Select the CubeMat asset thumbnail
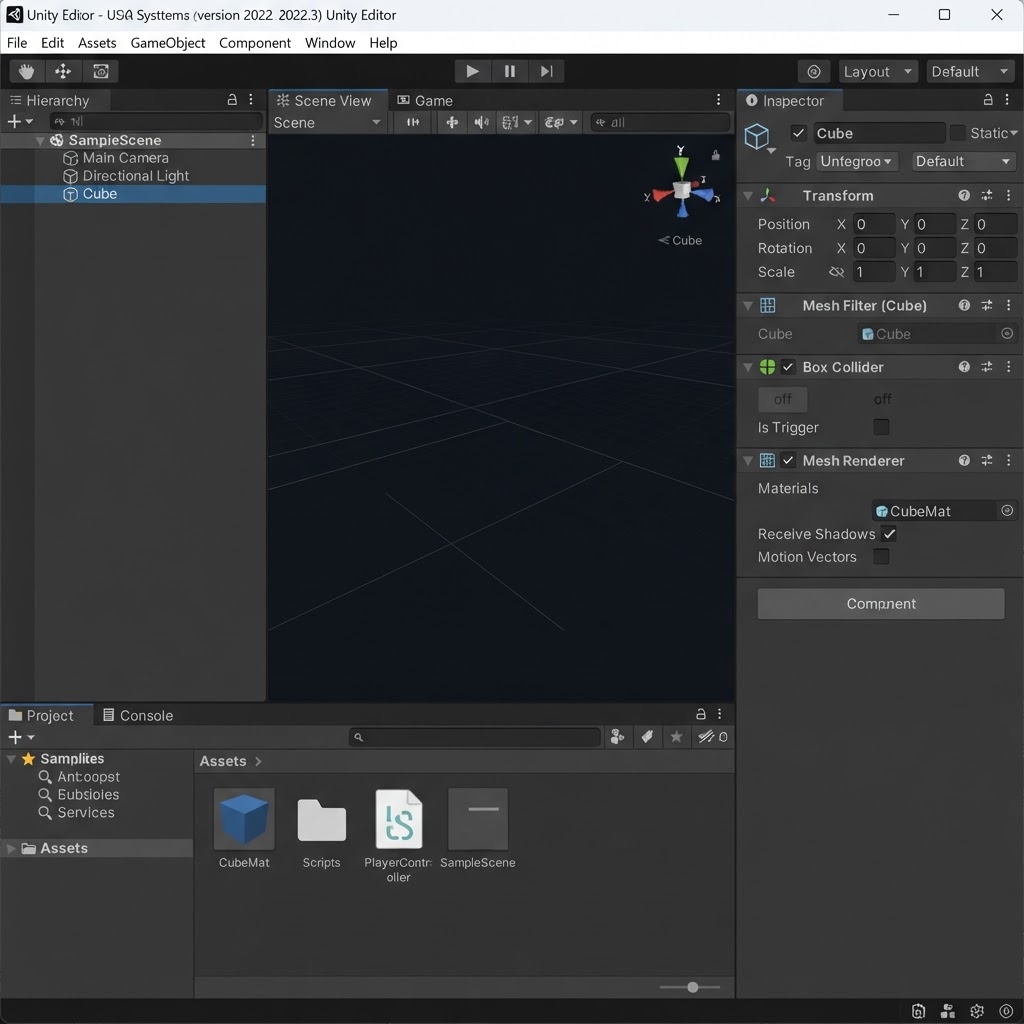The height and width of the screenshot is (1024, 1024). click(x=244, y=819)
